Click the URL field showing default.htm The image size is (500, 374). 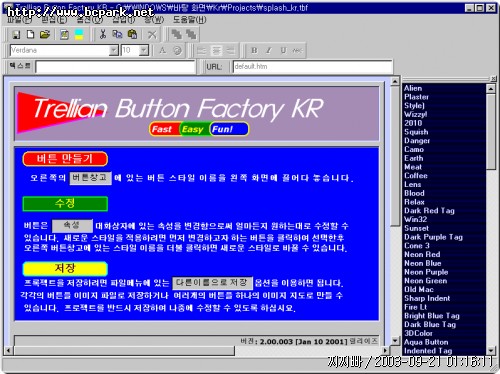[313, 67]
